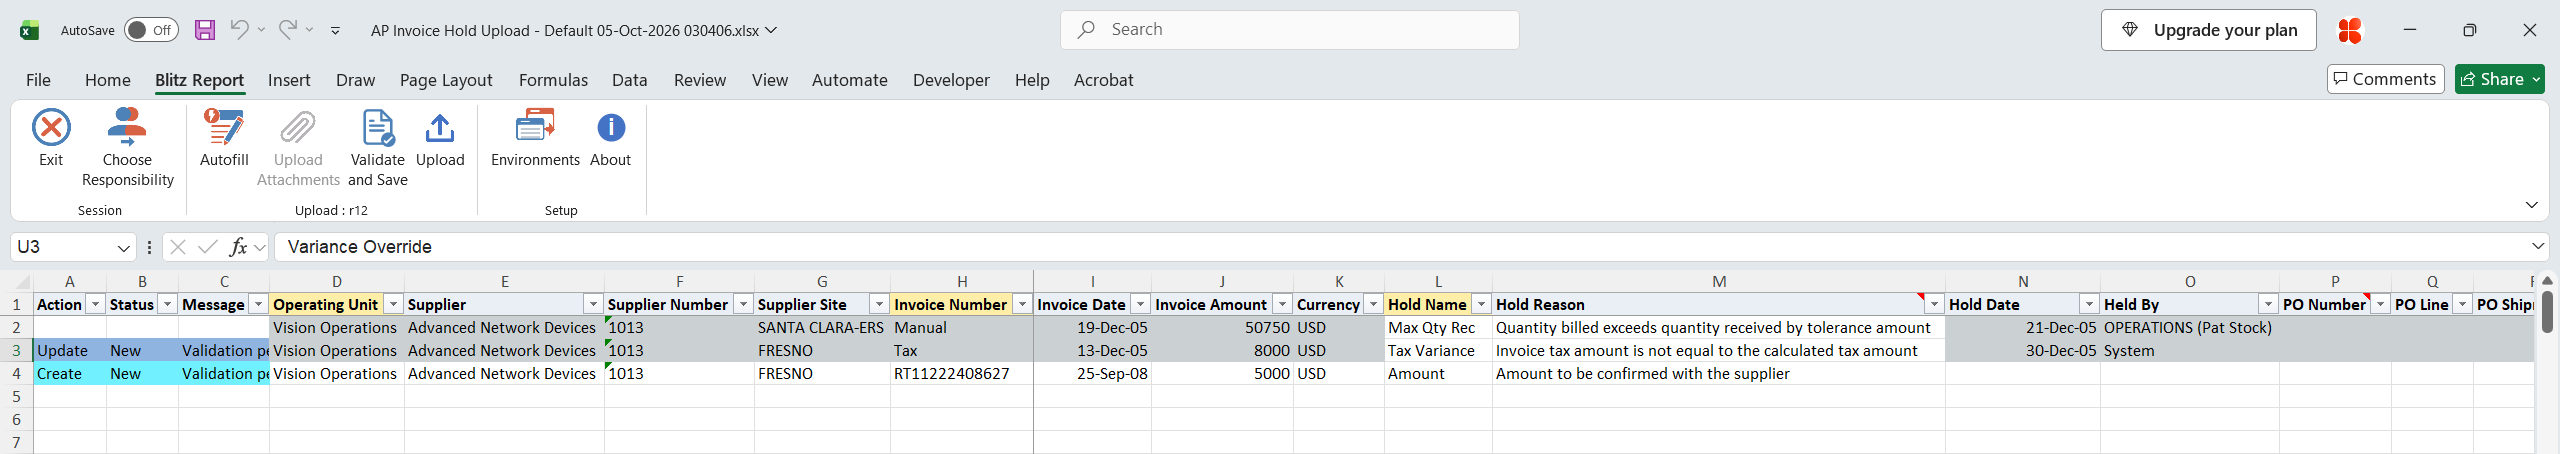Click the vertical scrollbar thumb
2560x454 pixels.
pyautogui.click(x=2547, y=310)
